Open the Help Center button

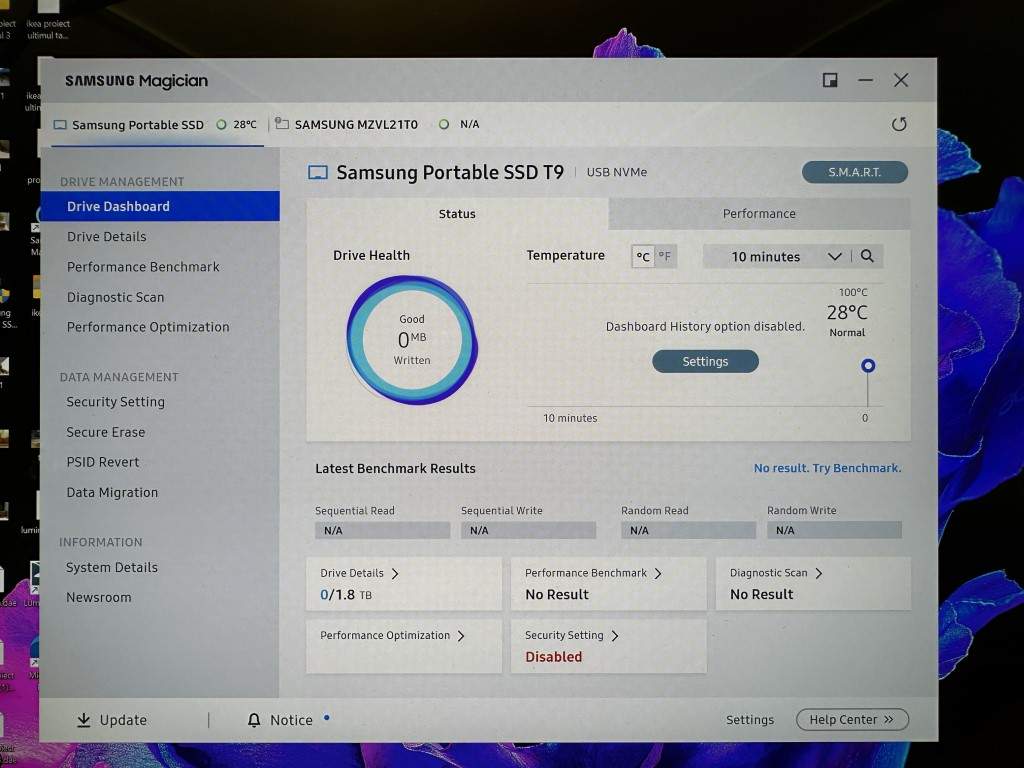point(852,719)
